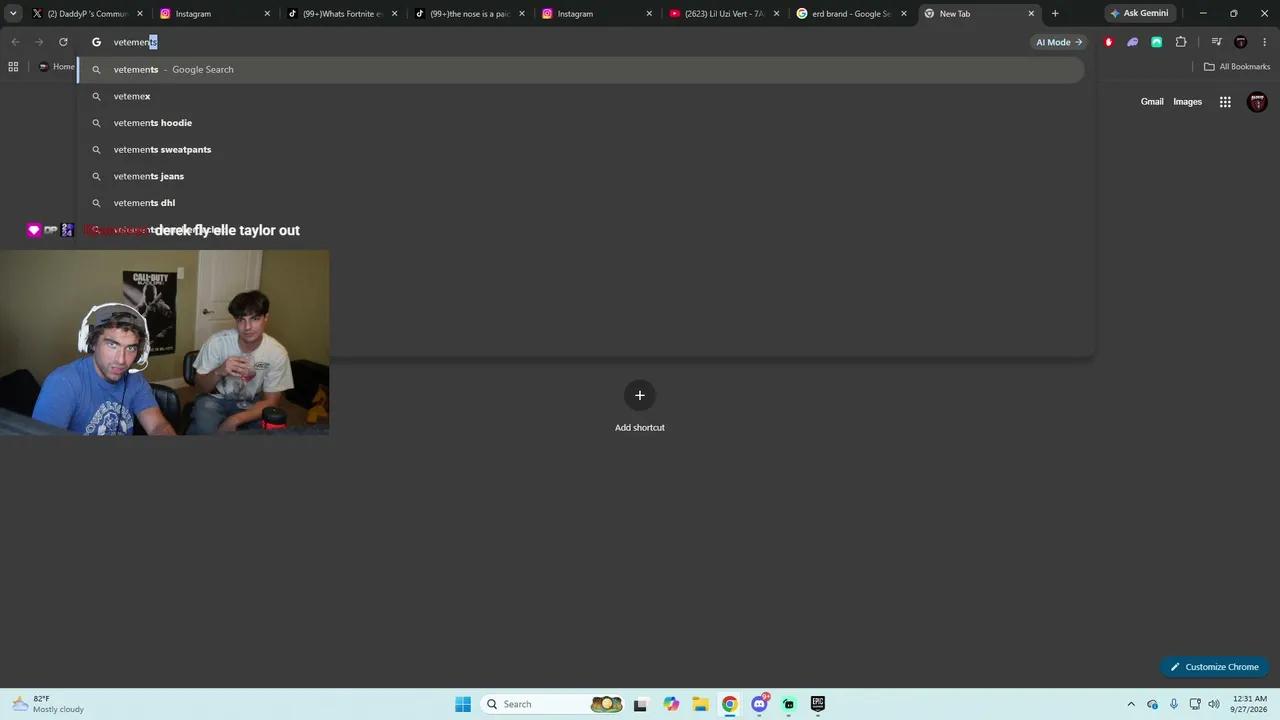Go forward in browser history
This screenshot has height=720, width=1280.
[39, 42]
